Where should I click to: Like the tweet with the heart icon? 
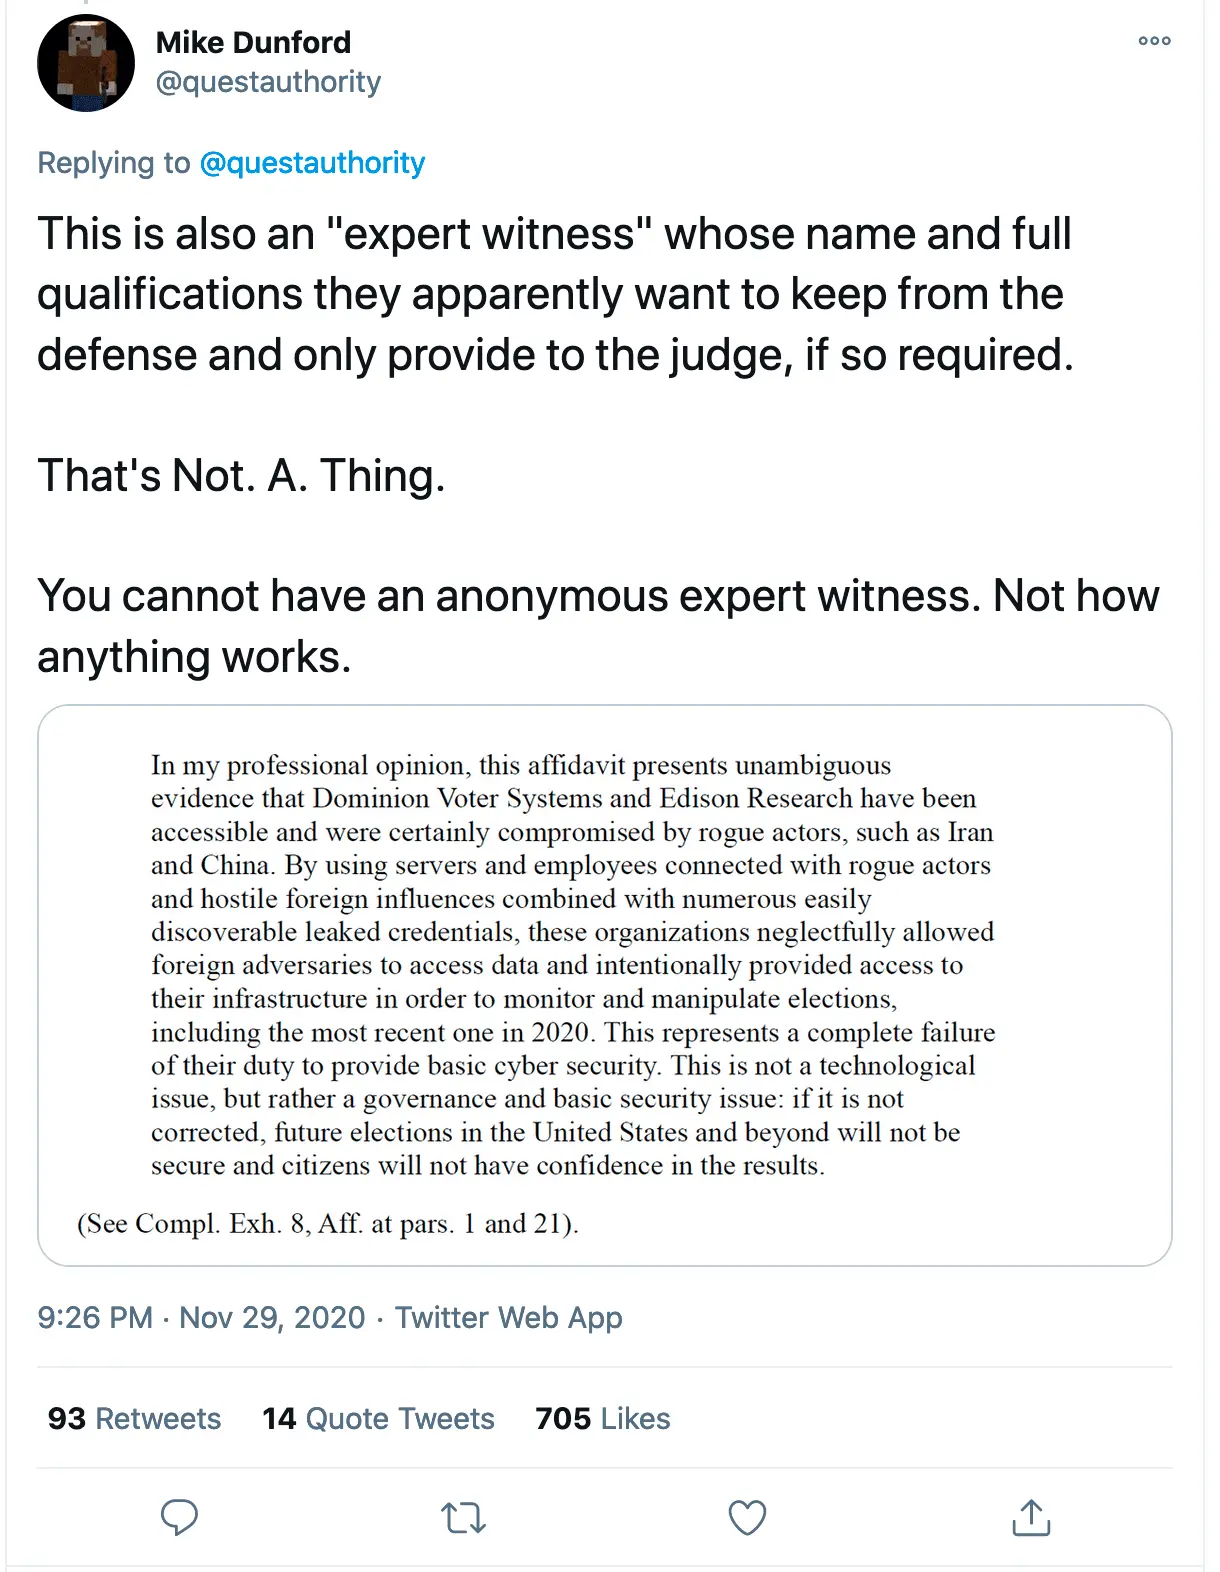(x=747, y=1517)
